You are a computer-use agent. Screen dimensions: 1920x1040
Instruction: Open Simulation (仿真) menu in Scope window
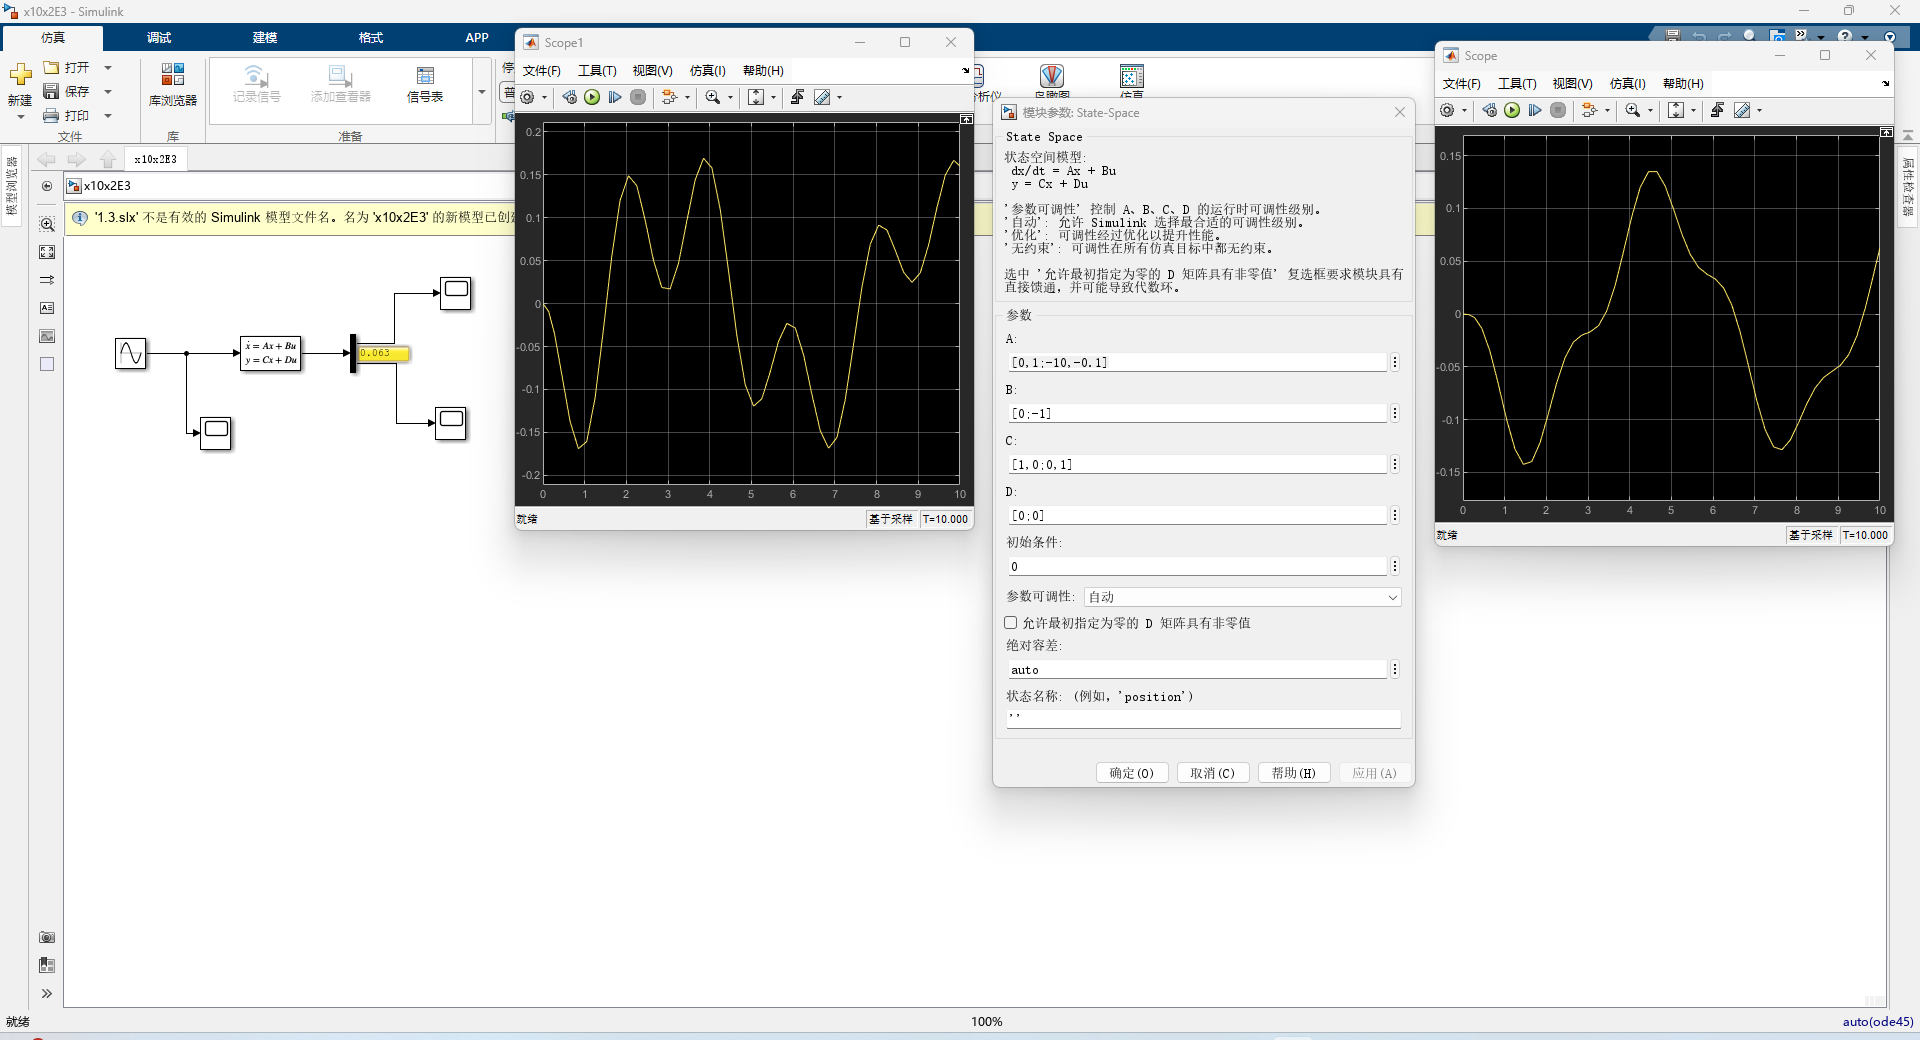pyautogui.click(x=1627, y=84)
